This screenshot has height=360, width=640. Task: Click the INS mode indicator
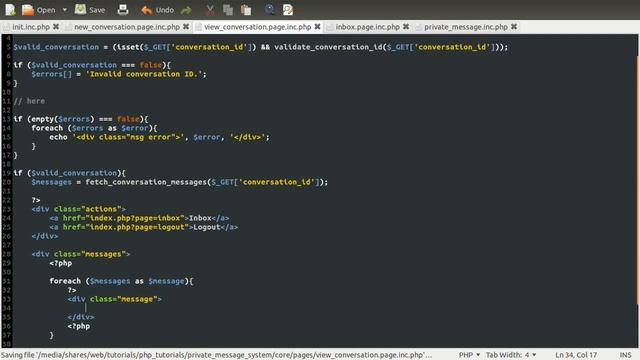625,355
